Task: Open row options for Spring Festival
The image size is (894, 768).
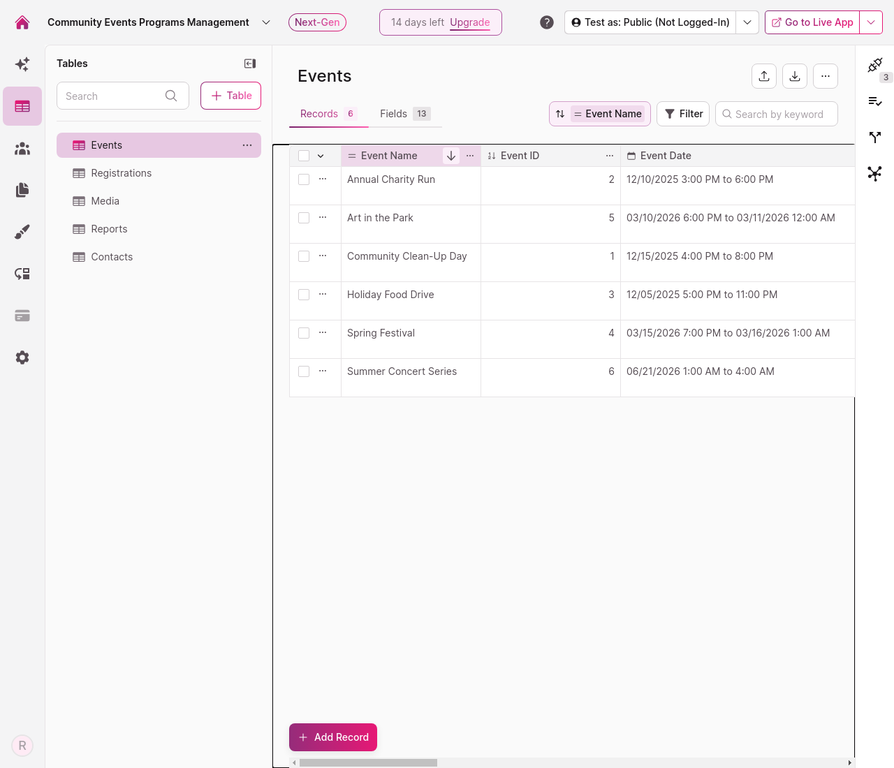Action: tap(323, 332)
